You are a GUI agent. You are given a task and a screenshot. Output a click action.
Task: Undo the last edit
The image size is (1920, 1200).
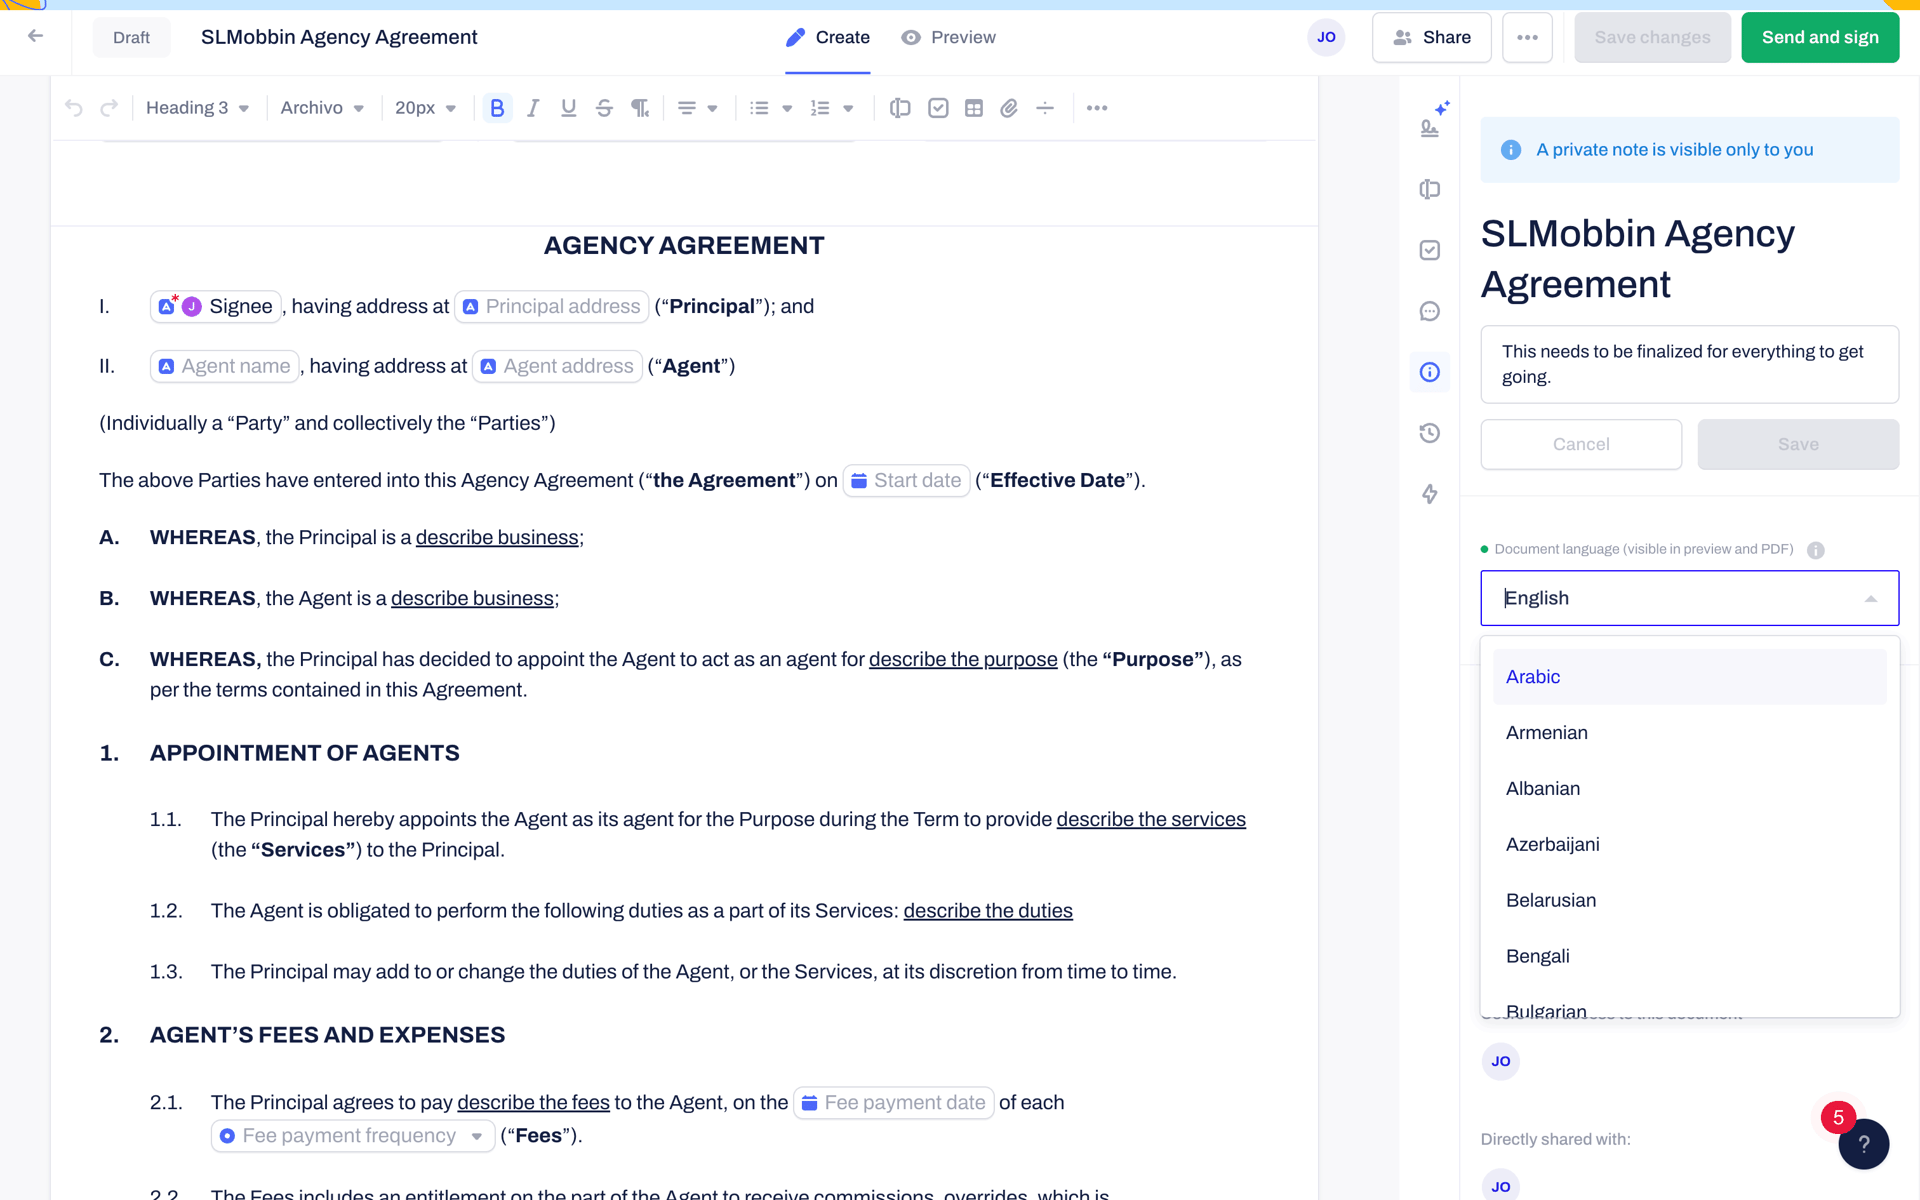click(74, 108)
